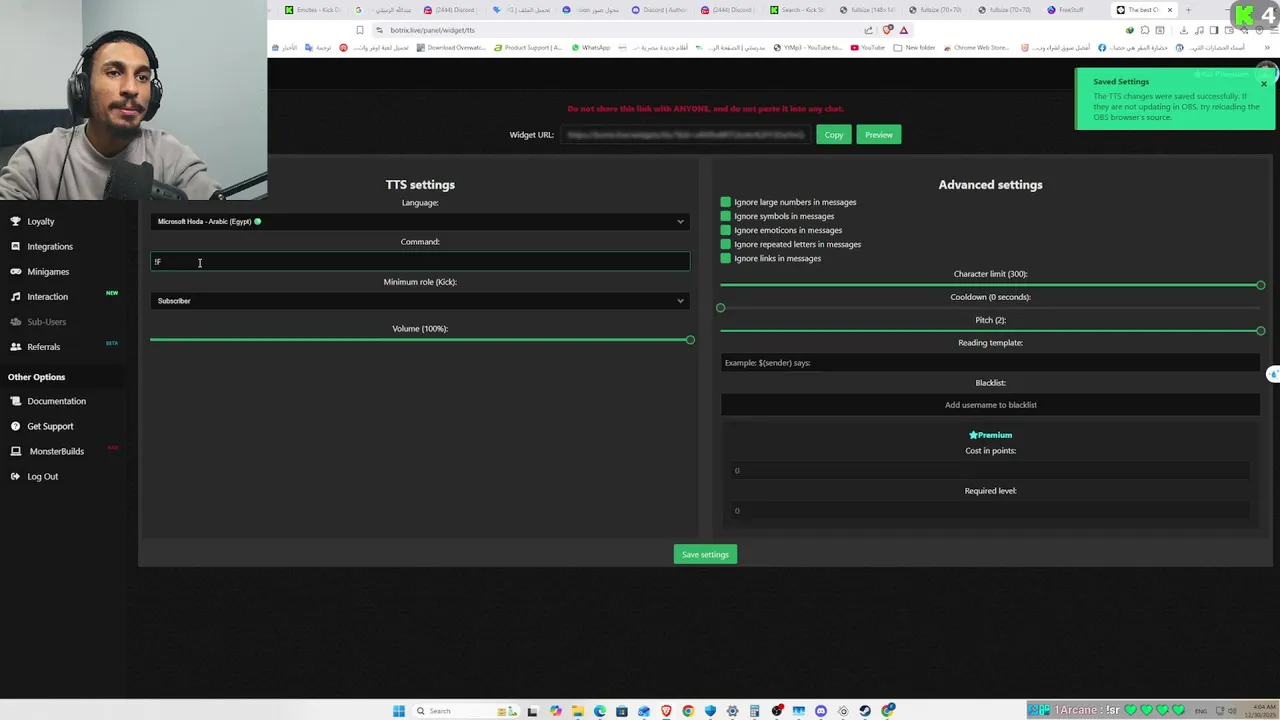Click Add username to blacklist field
This screenshot has height=720, width=1280.
click(x=990, y=404)
